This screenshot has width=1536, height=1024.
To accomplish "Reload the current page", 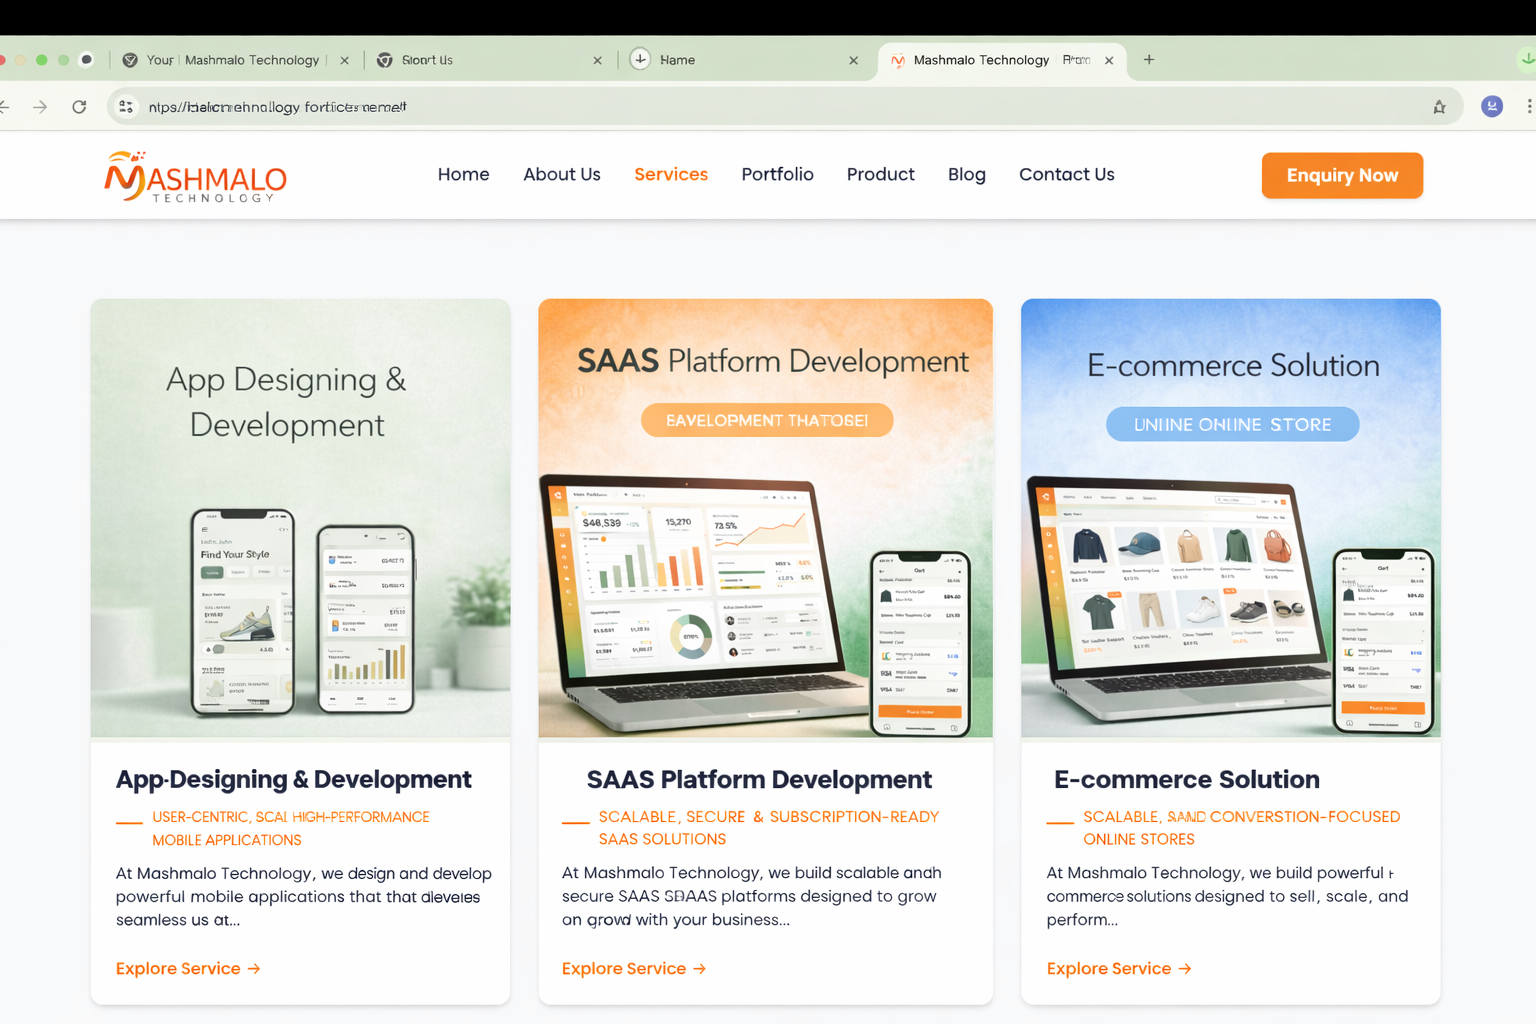I will coord(79,106).
